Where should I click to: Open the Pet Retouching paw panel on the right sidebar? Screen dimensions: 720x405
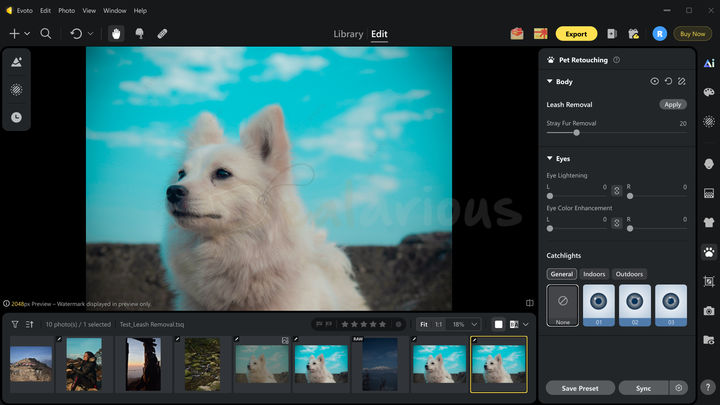tap(709, 252)
